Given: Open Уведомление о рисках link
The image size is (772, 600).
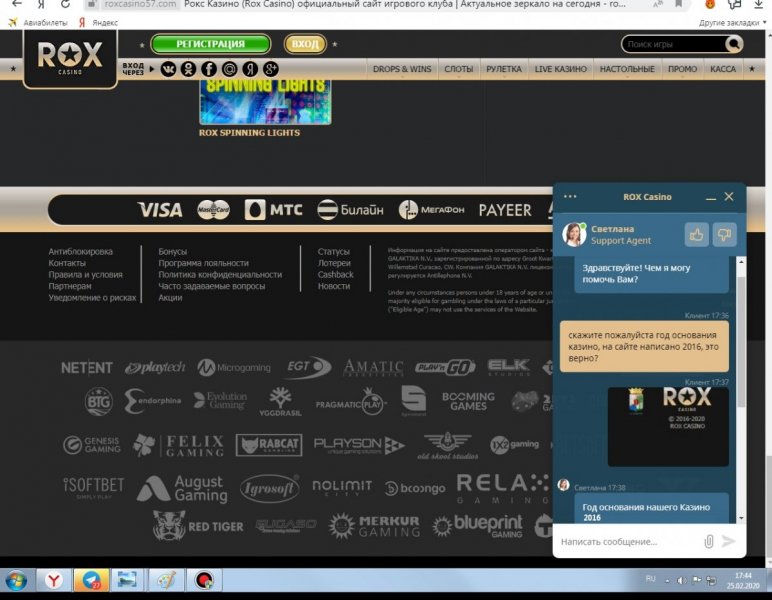Looking at the screenshot, I should coord(92,297).
